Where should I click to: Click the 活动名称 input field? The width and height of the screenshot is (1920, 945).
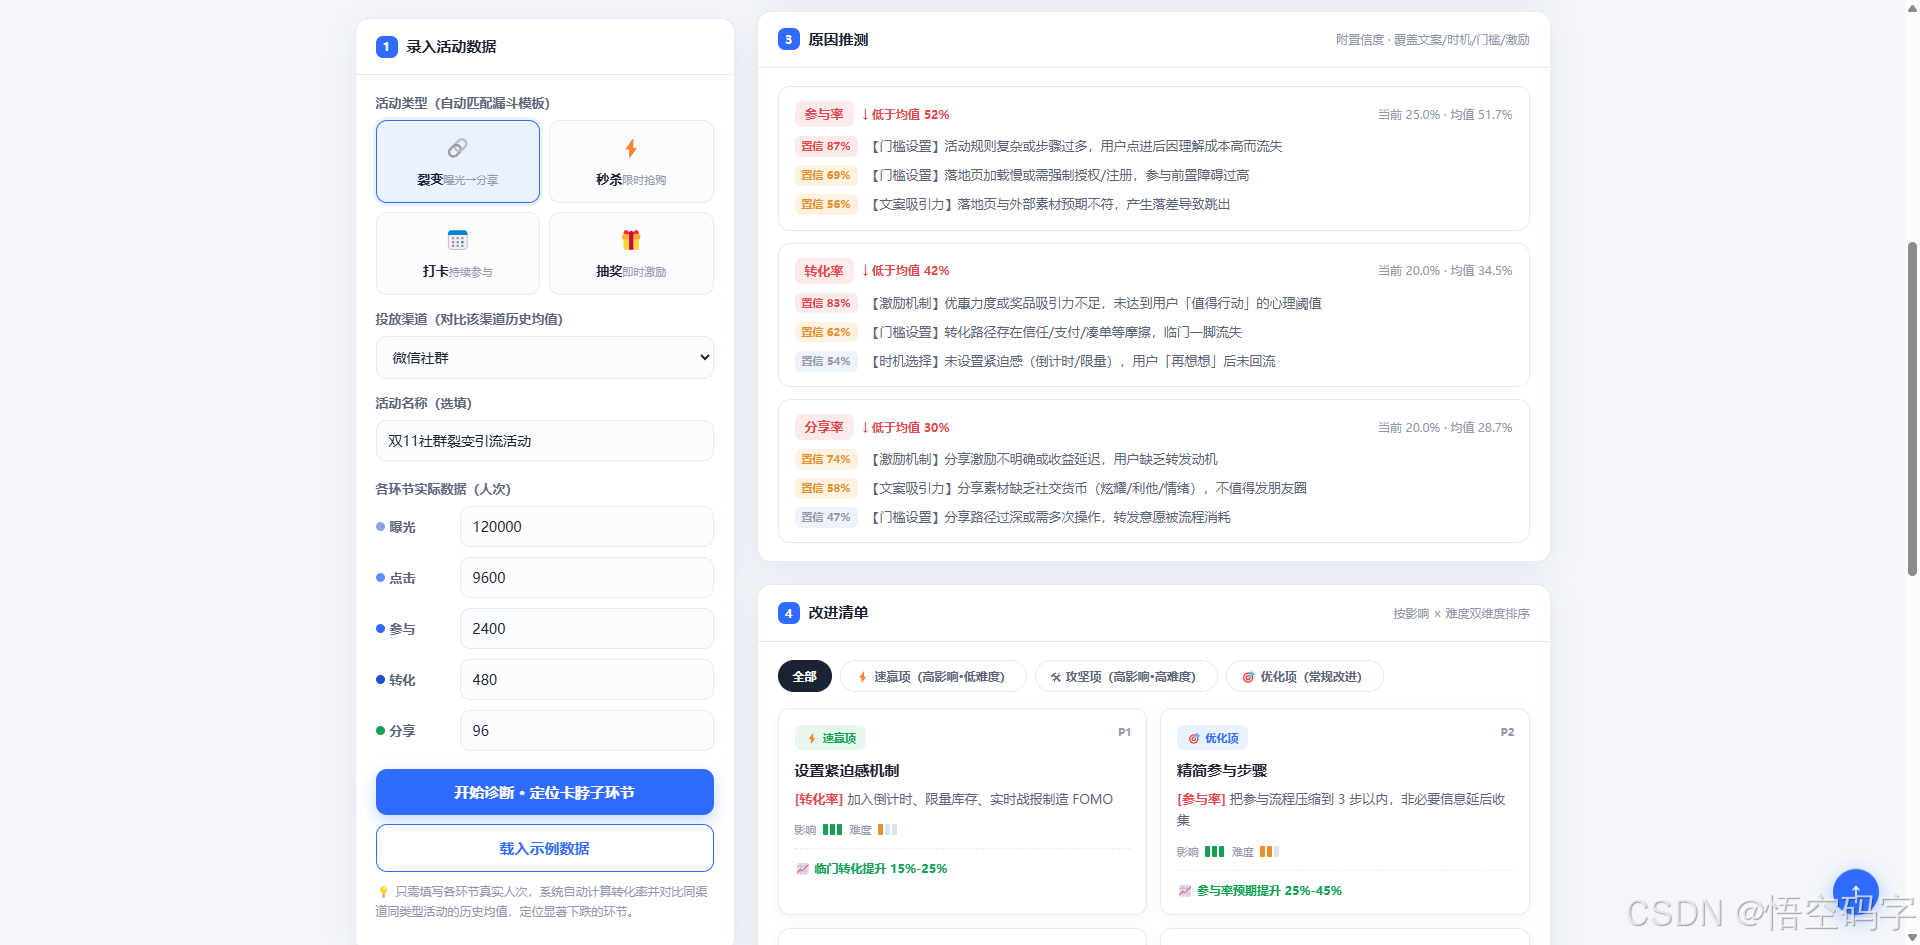(x=545, y=441)
